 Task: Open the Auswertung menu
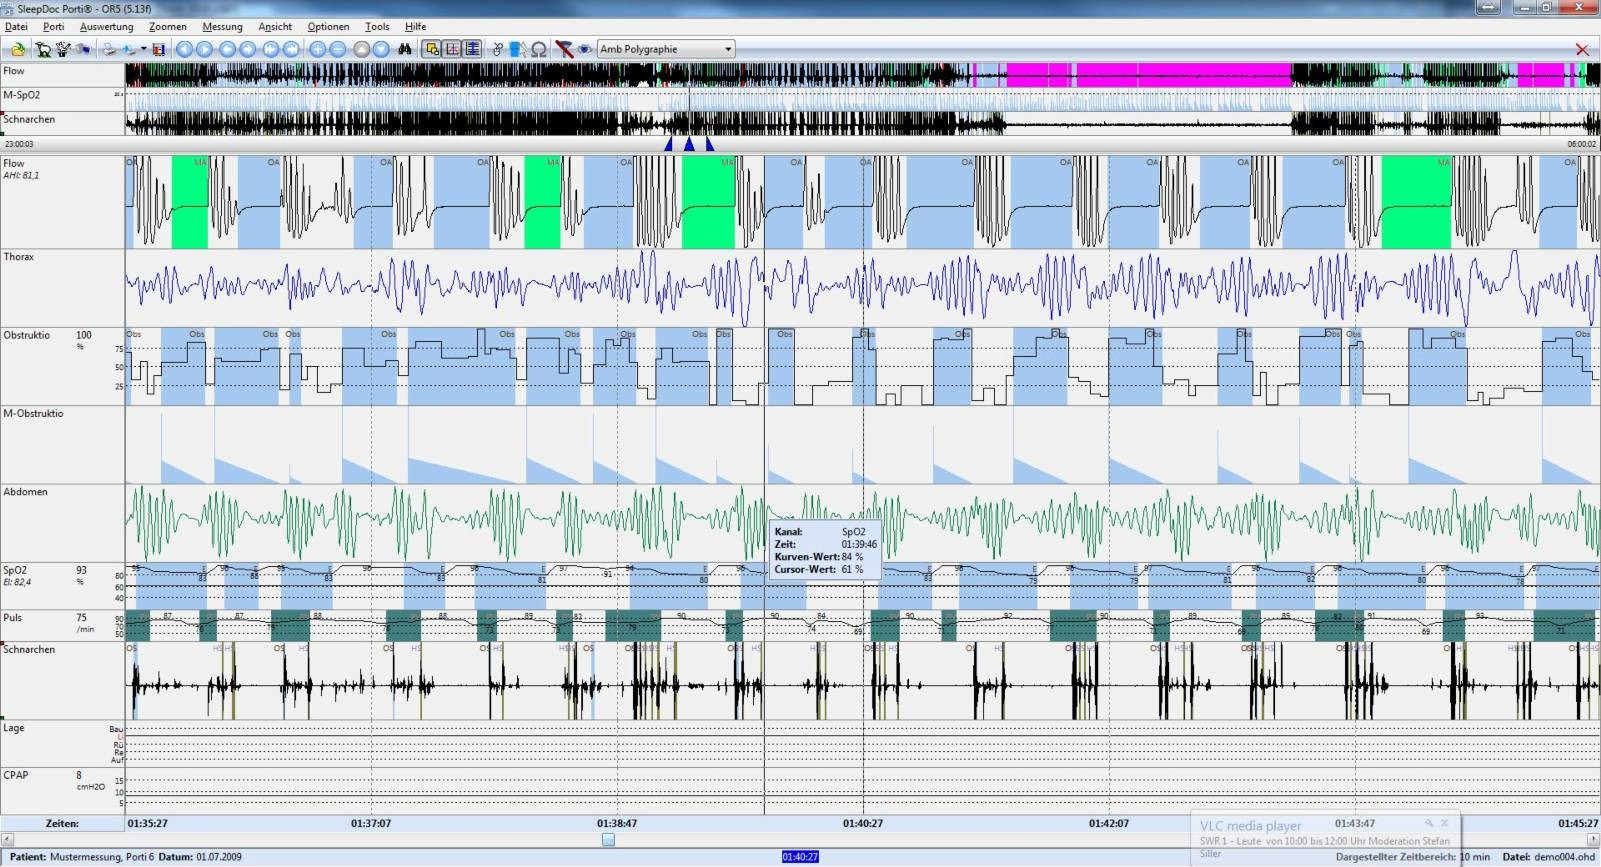click(107, 26)
